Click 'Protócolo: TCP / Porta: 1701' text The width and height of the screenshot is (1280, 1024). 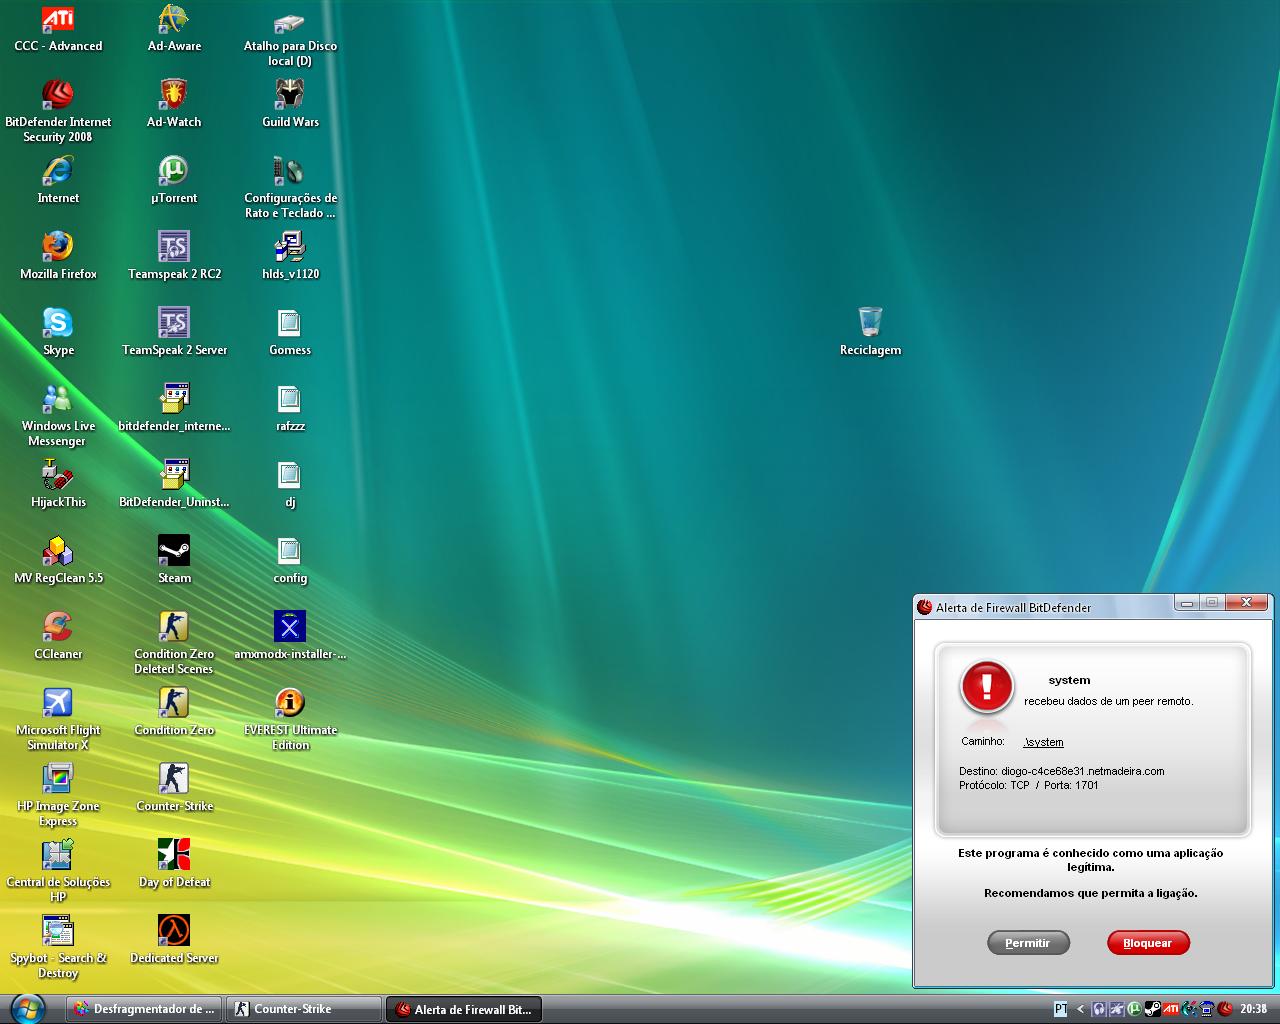click(1028, 785)
